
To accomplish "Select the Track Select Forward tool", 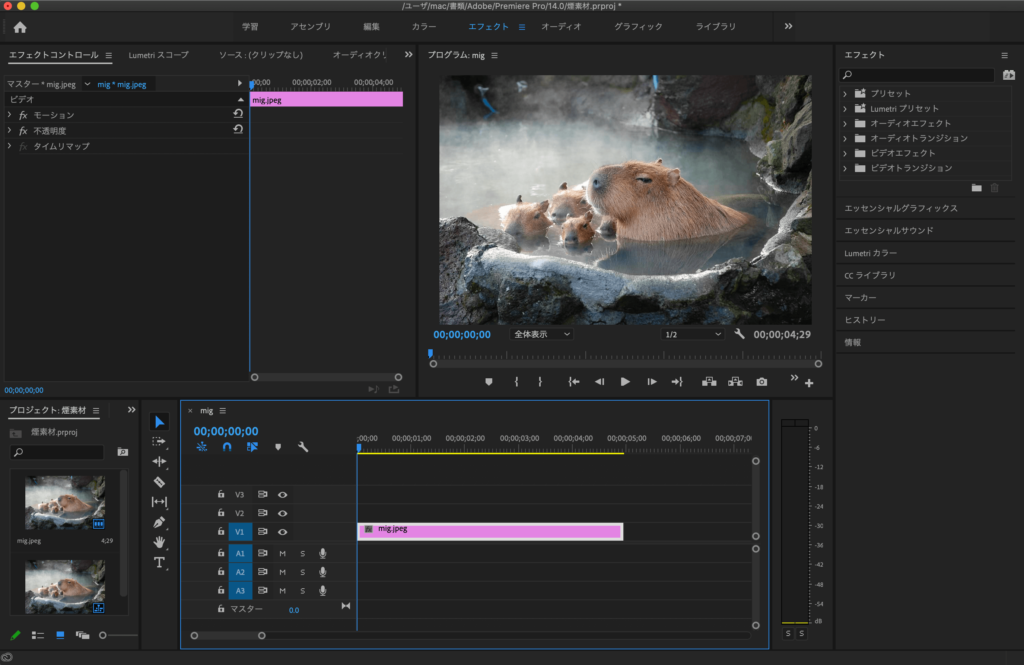I will tap(159, 442).
